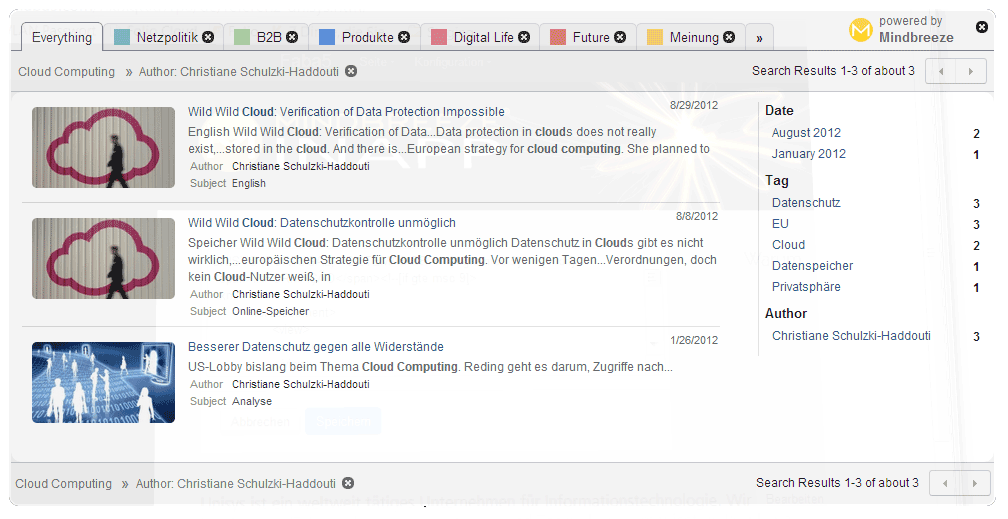The width and height of the screenshot is (1008, 519).
Task: Remove the Produkte tab via its X icon
Action: tap(404, 37)
